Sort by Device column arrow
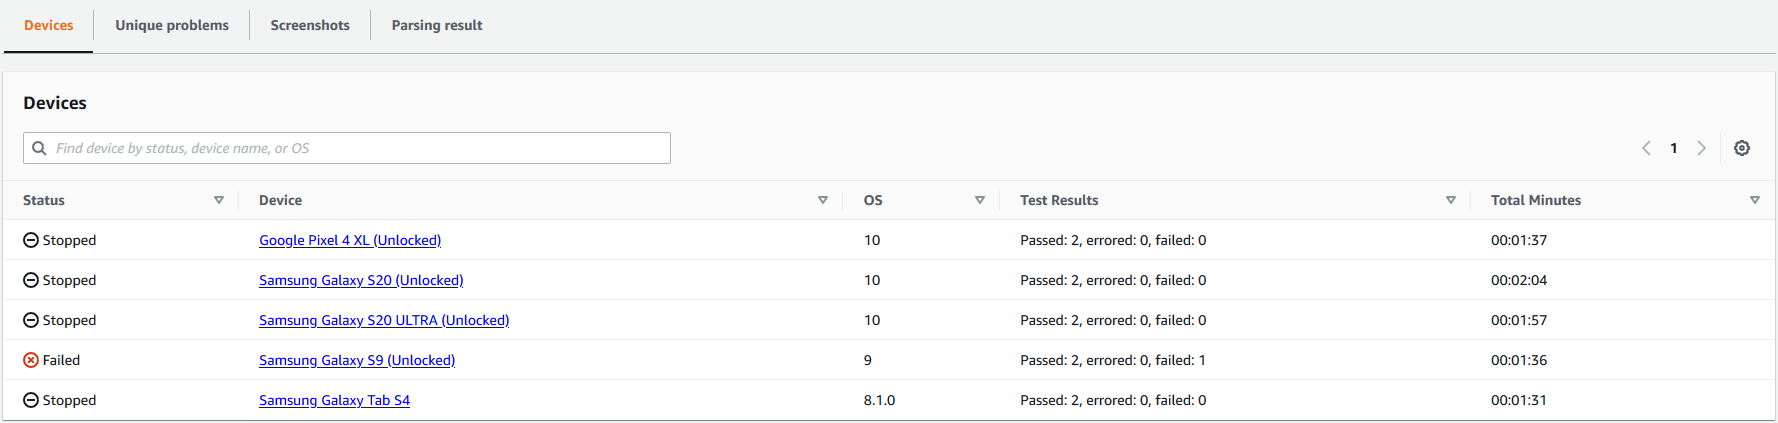The height and width of the screenshot is (423, 1778). tap(823, 200)
